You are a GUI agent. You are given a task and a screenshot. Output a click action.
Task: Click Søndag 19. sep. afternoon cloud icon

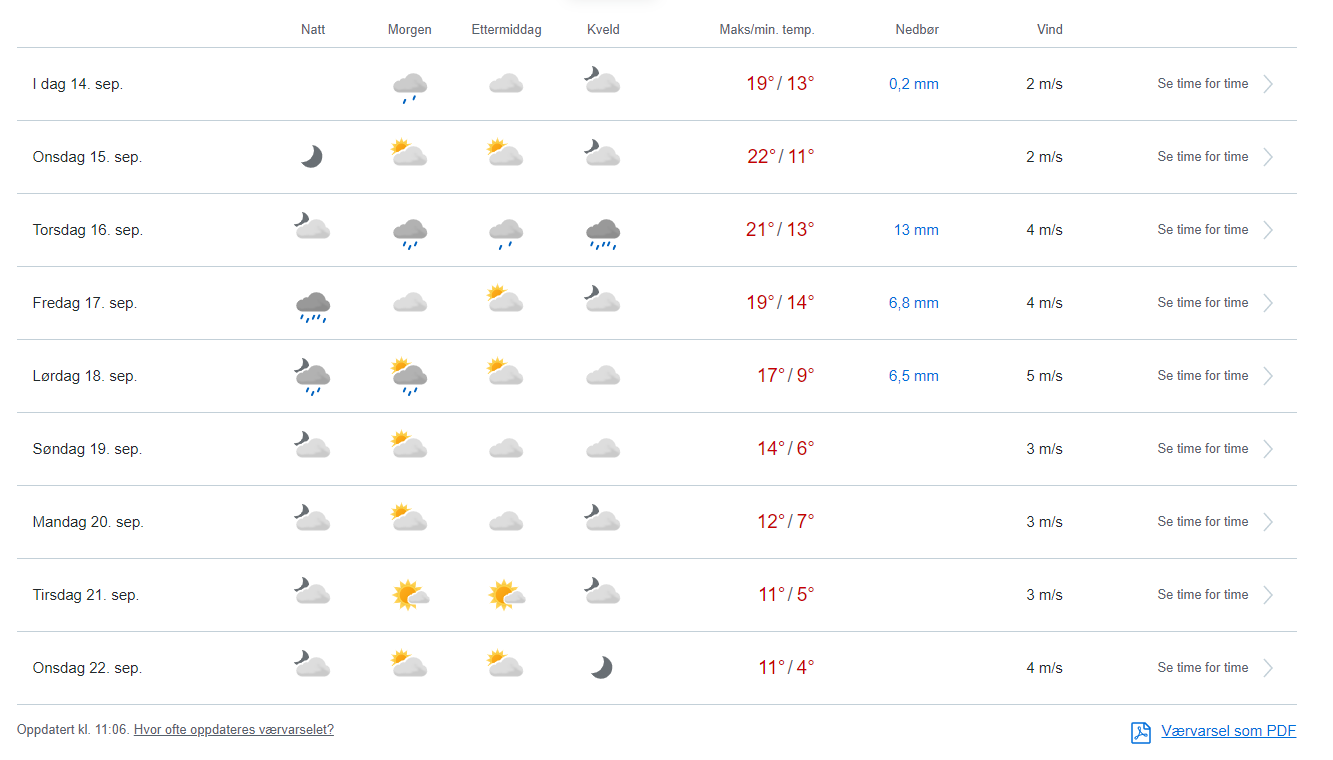pos(506,449)
